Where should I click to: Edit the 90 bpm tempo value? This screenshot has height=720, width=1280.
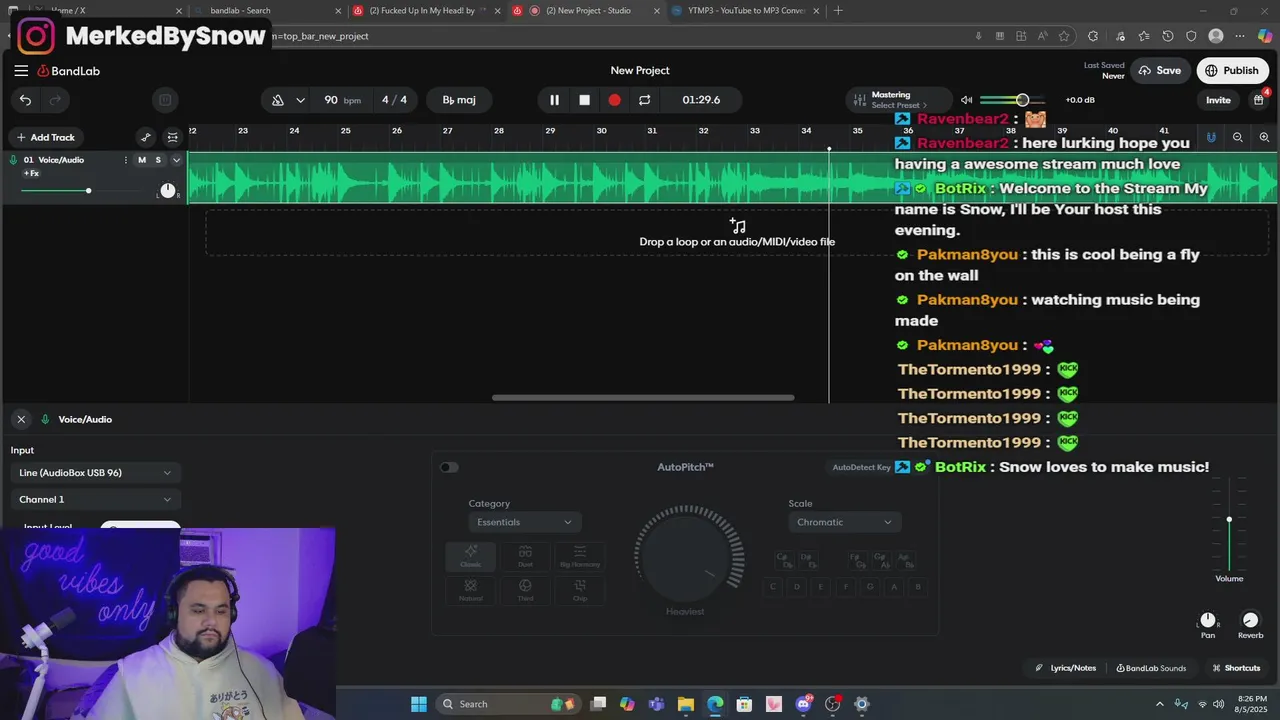point(342,100)
